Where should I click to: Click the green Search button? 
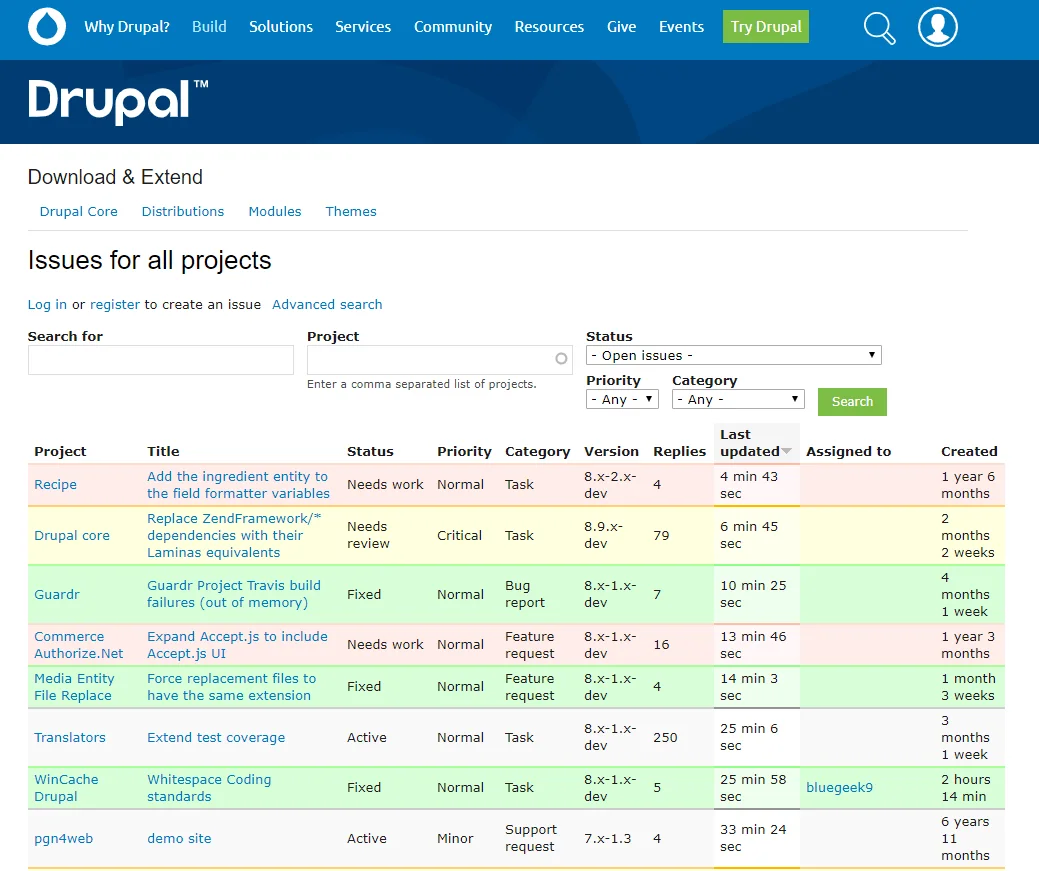click(852, 402)
